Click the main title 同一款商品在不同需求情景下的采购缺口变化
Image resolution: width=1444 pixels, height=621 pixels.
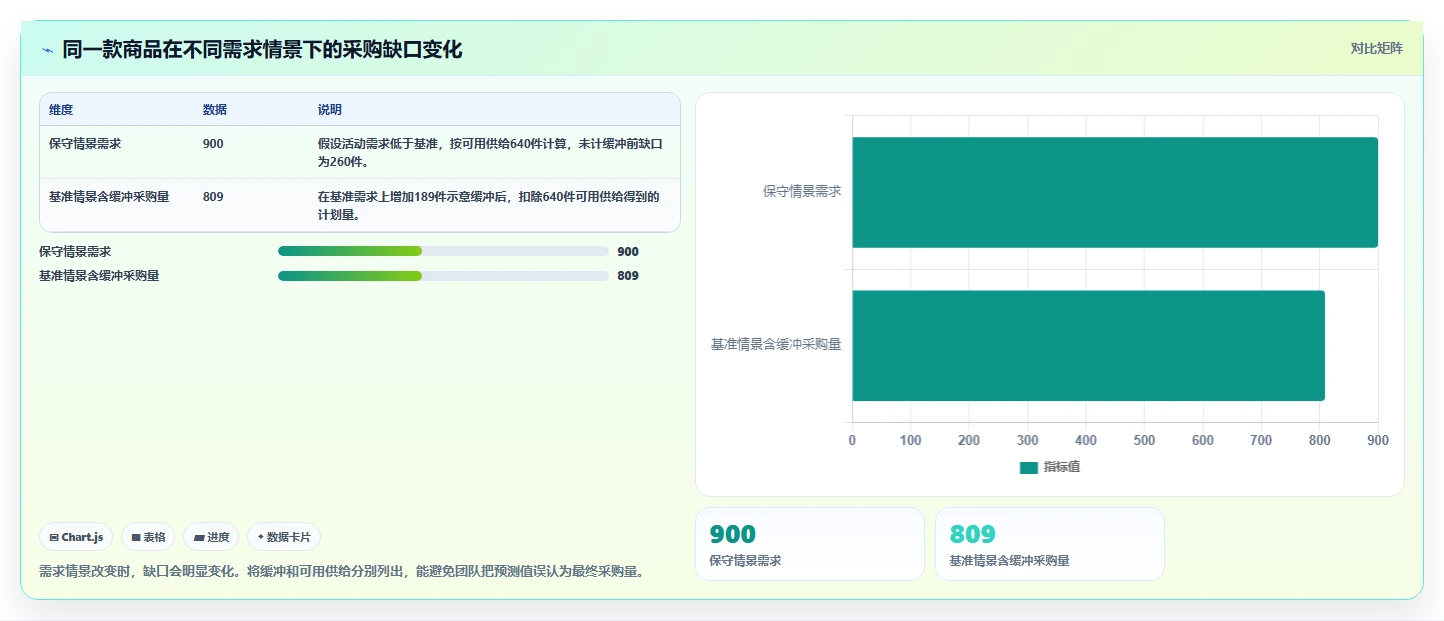pos(262,50)
